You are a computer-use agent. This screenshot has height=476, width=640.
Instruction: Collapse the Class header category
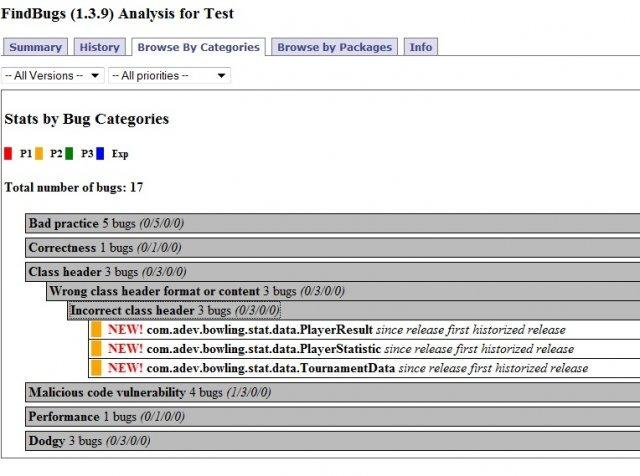pos(332,271)
